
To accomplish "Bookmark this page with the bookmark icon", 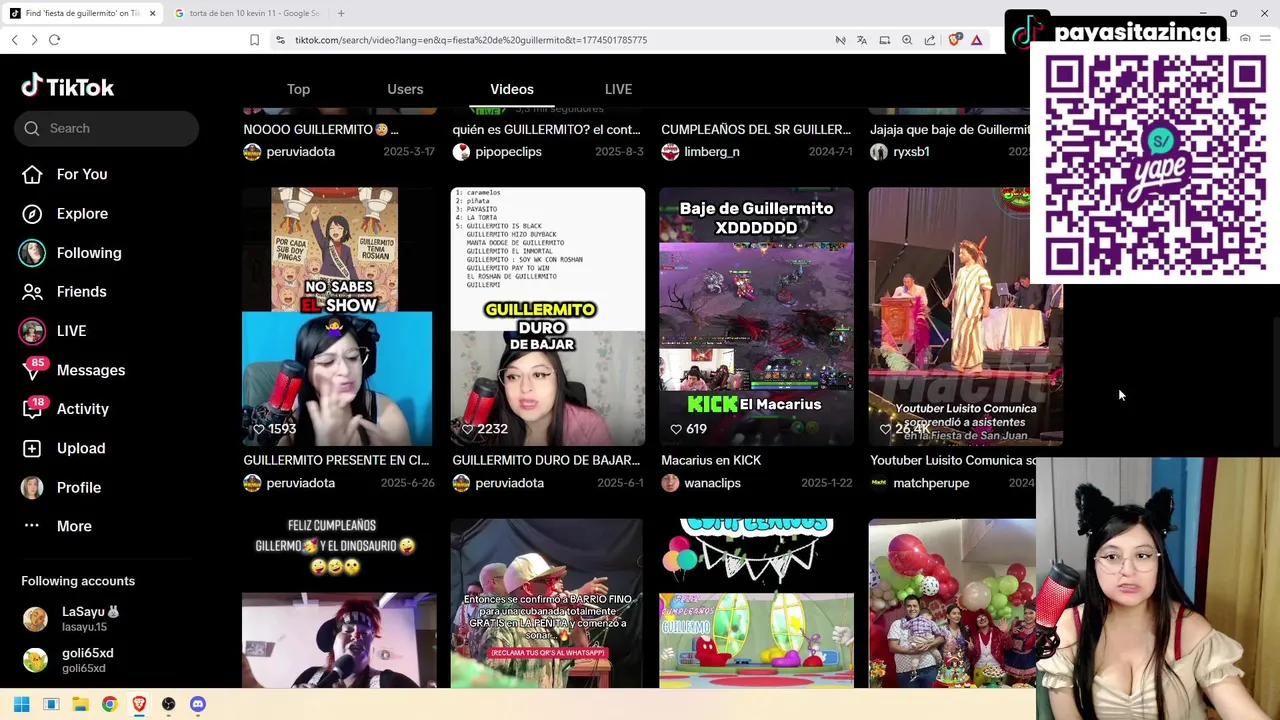I will [x=254, y=40].
